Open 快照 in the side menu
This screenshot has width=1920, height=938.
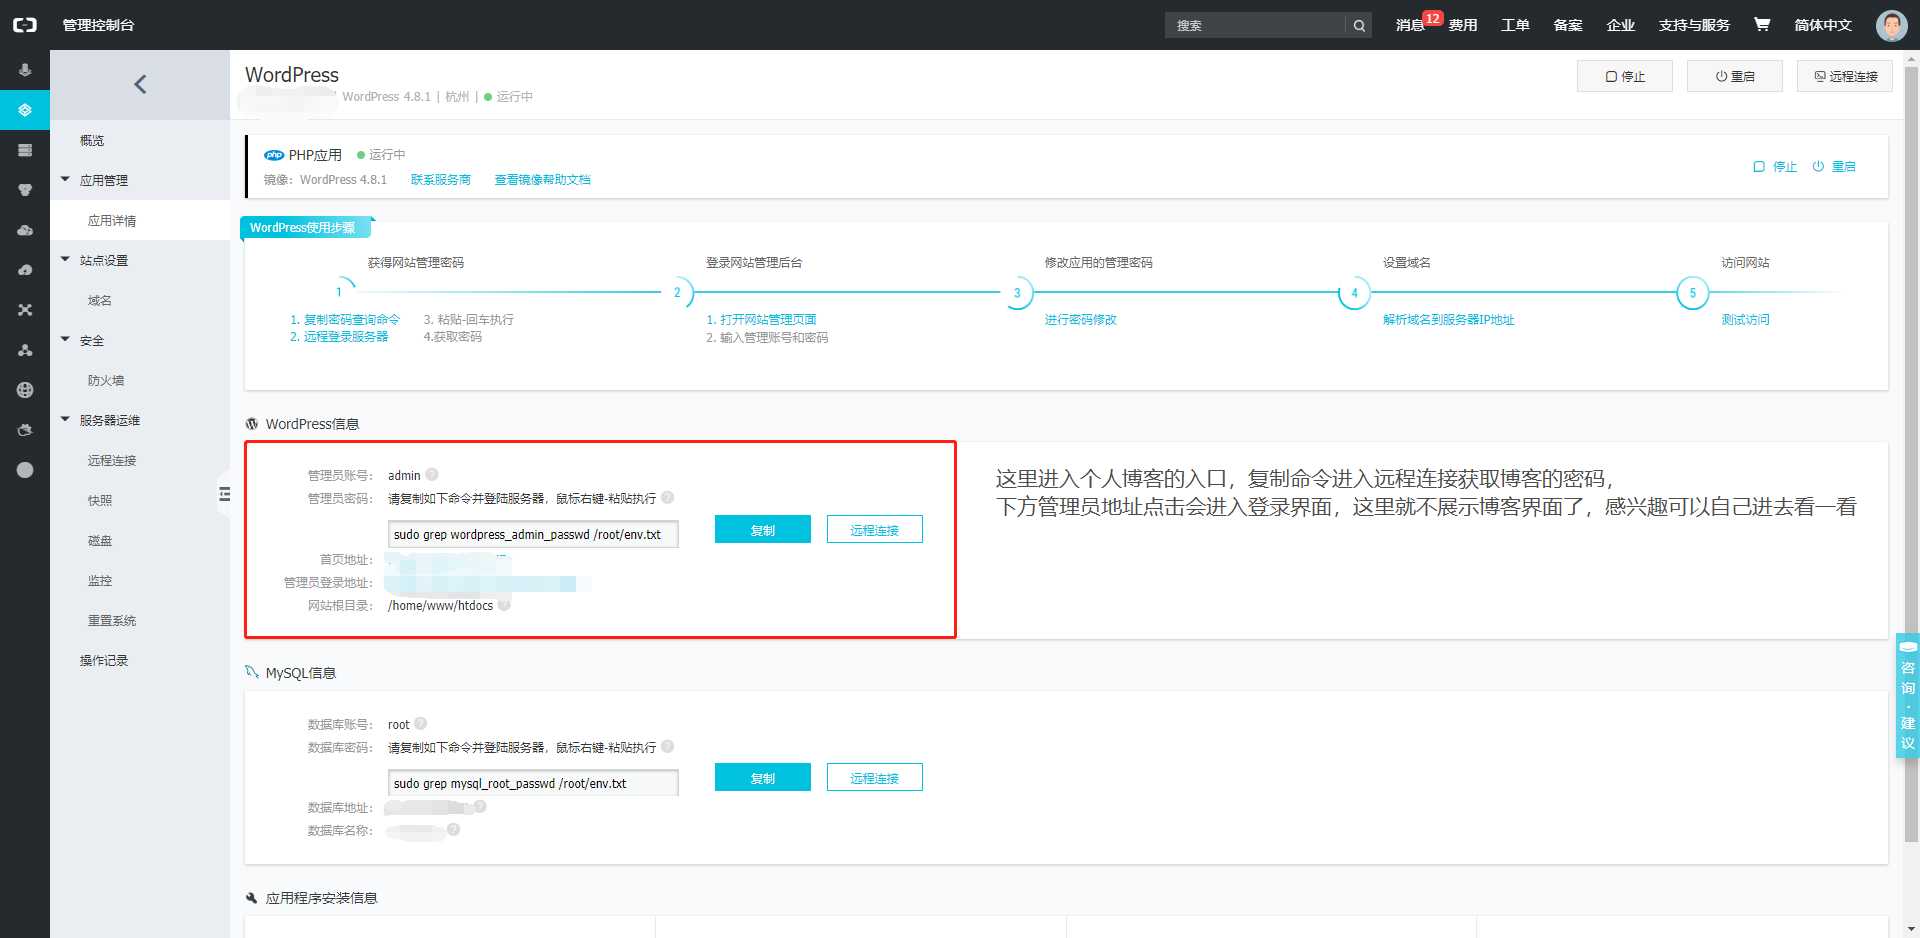click(140, 500)
